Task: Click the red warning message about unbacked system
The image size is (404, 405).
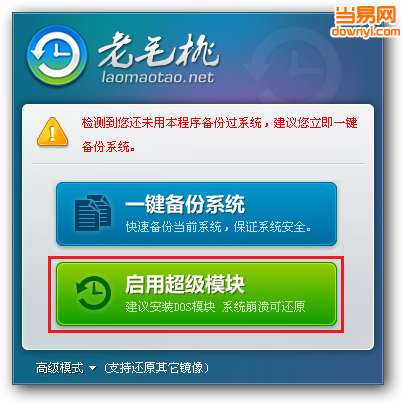Action: pos(219,134)
